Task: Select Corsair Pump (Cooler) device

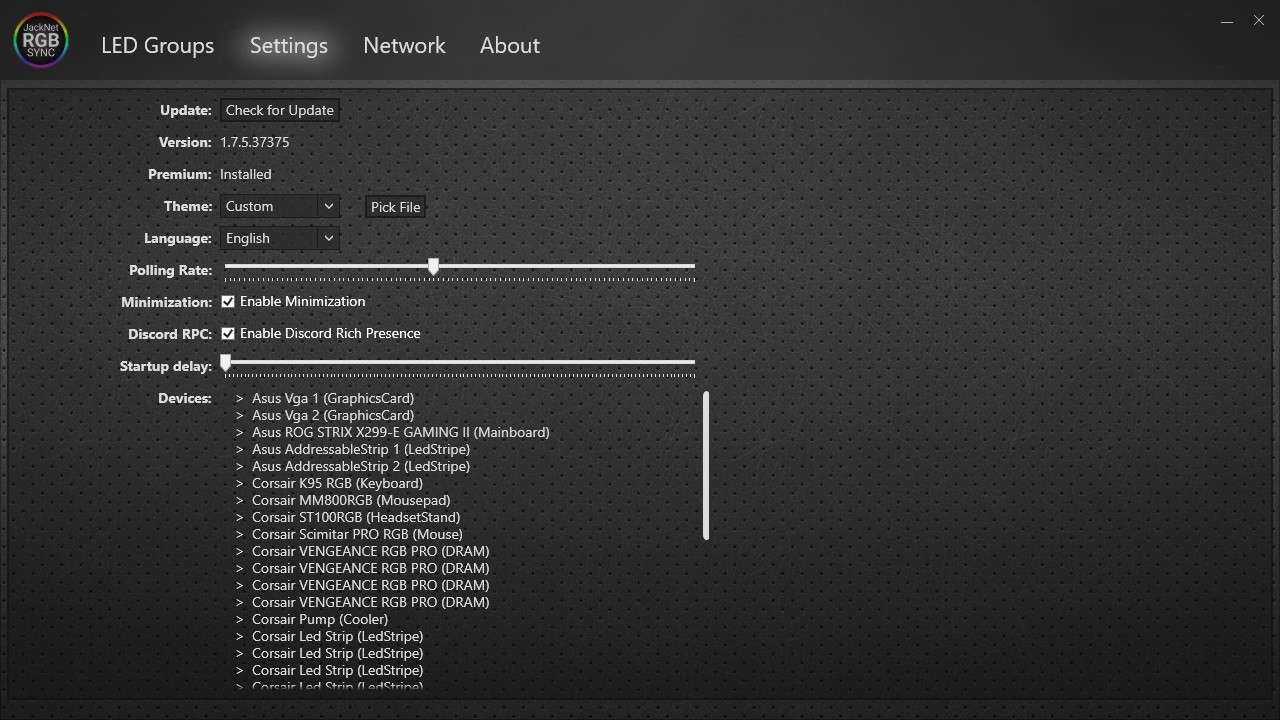Action: pyautogui.click(x=320, y=619)
